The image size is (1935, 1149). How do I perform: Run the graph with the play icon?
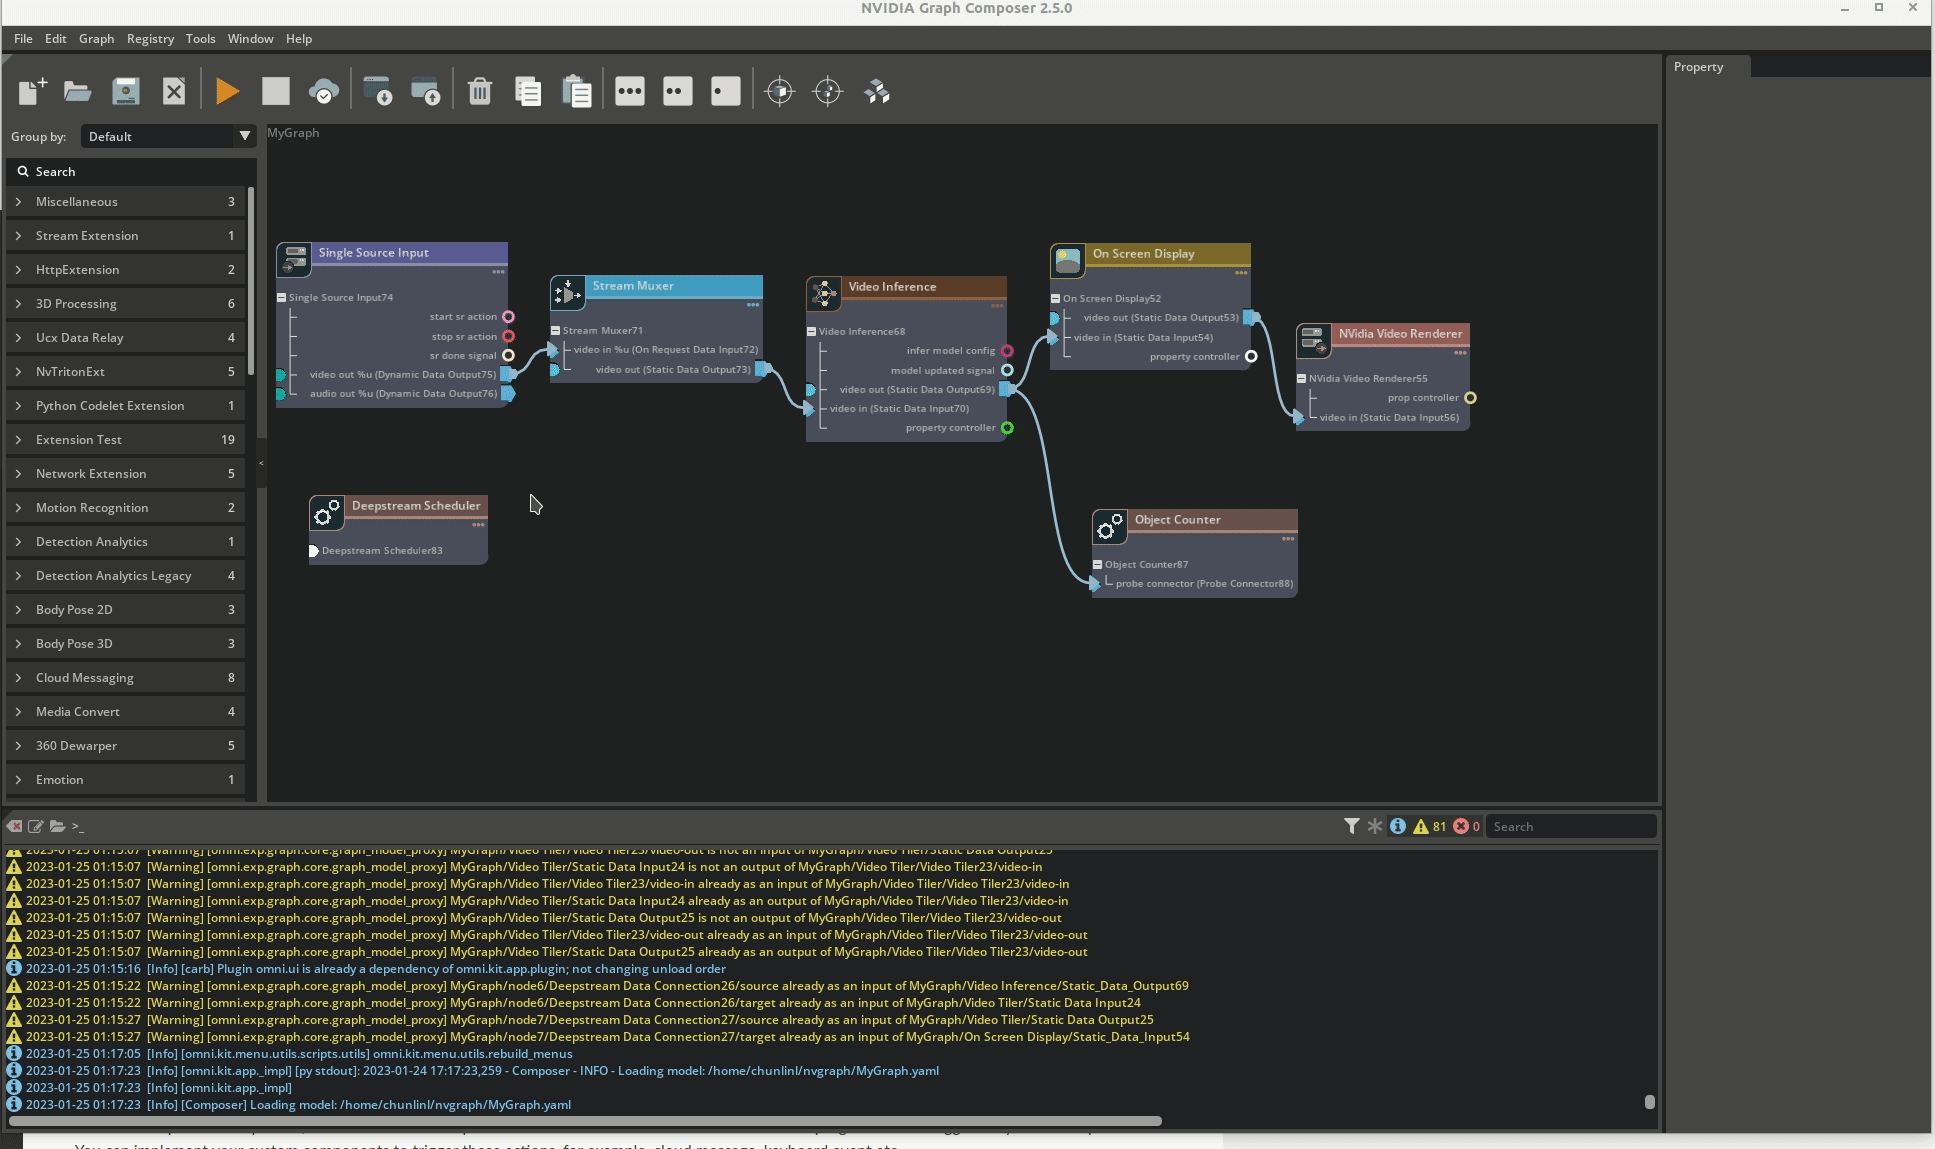tap(226, 91)
